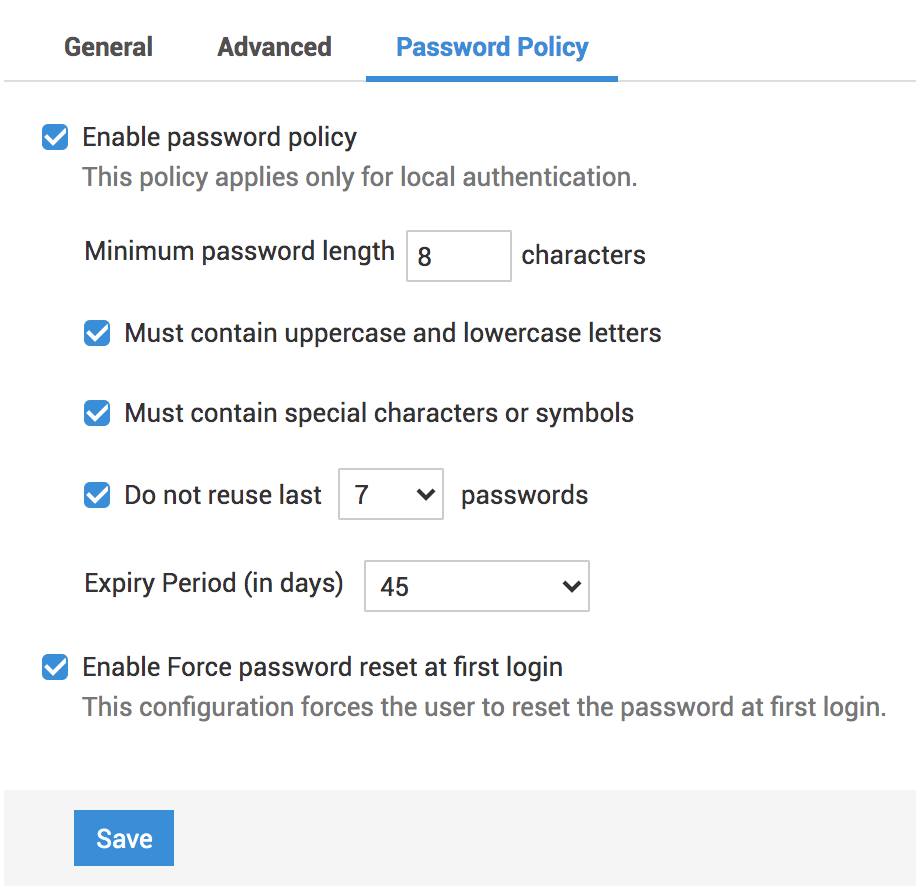Select the Password Policy tab
Image resolution: width=916 pixels, height=890 pixels.
pyautogui.click(x=492, y=47)
